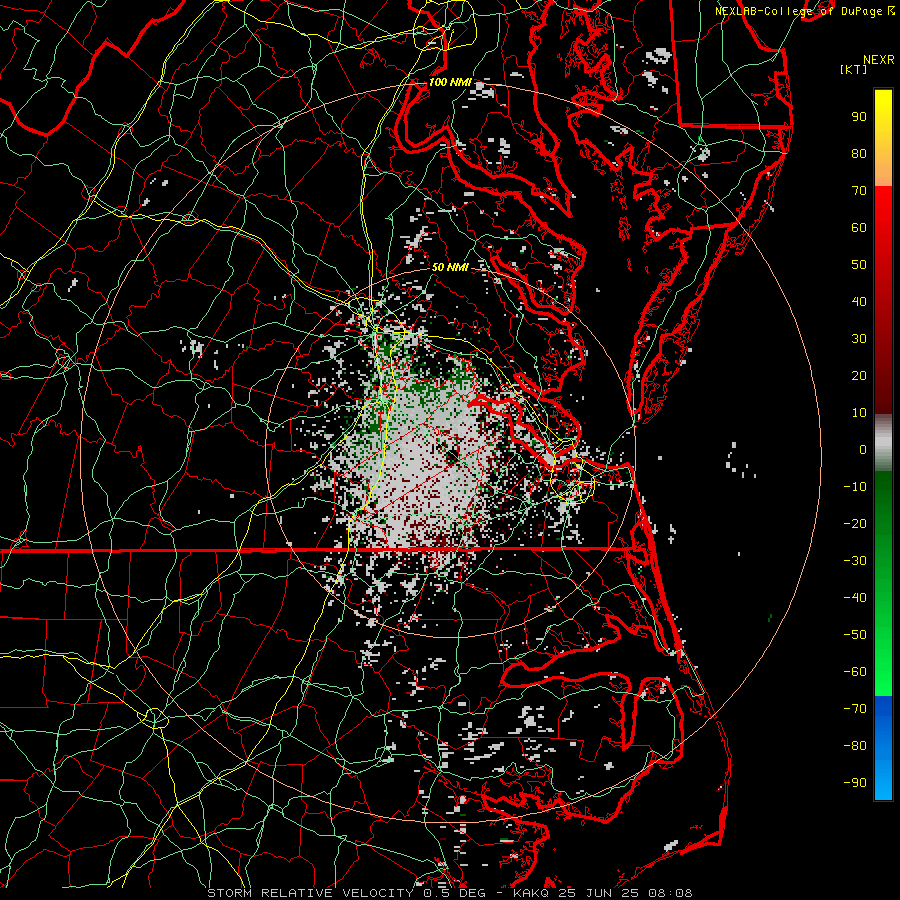Image resolution: width=900 pixels, height=900 pixels.
Task: Click the 10 value on the velocity scale
Action: [859, 413]
